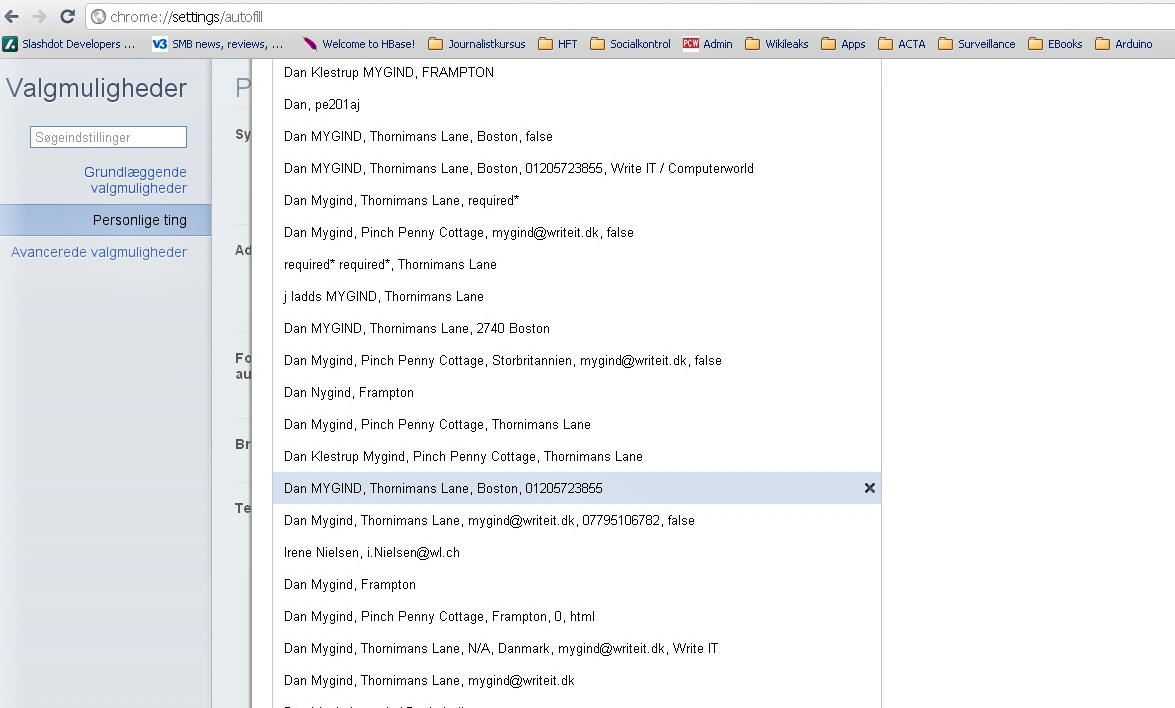Screen dimensions: 1175x708
Task: Open the Welcome to HBase! bookmark
Action: (x=359, y=44)
